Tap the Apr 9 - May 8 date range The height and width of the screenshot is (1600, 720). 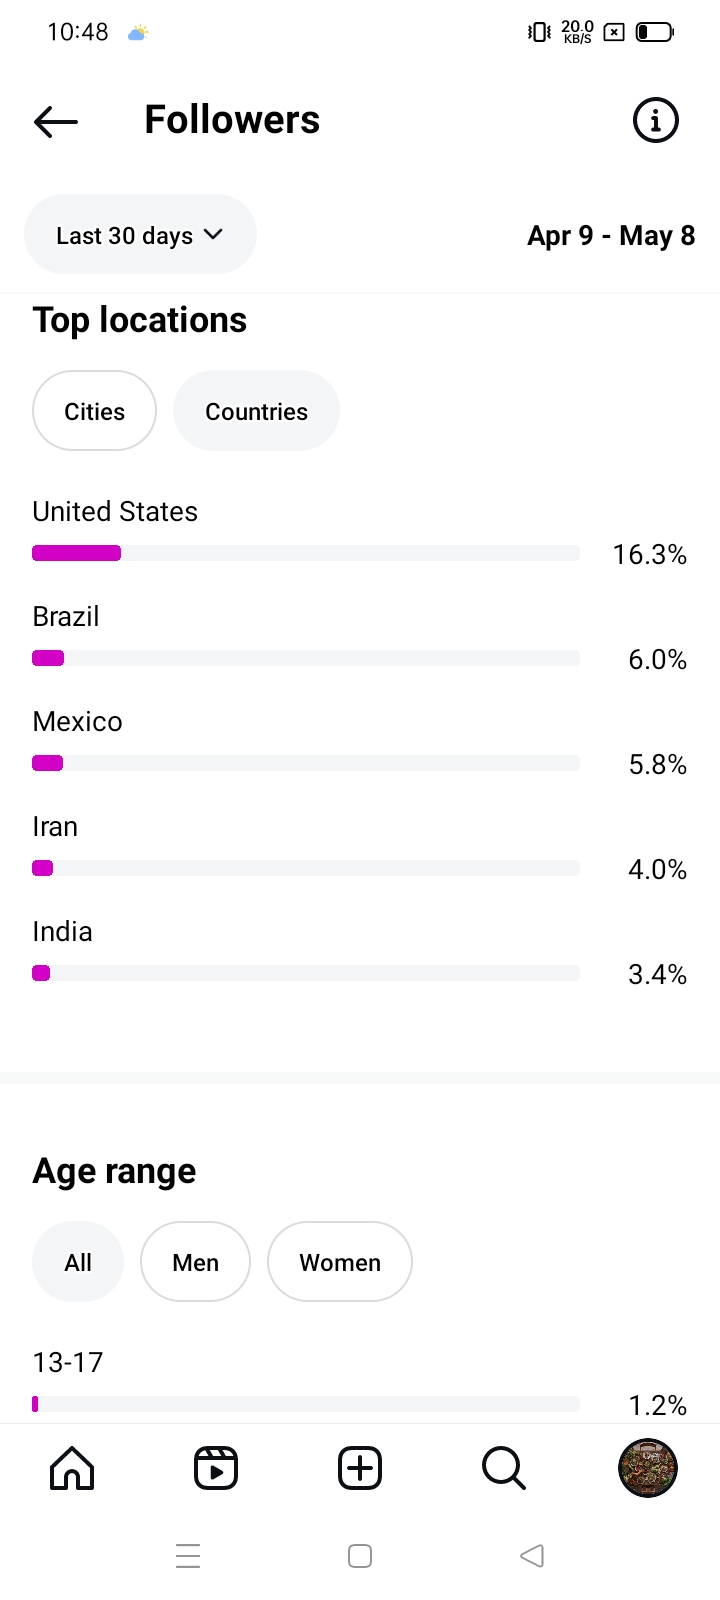(x=611, y=236)
